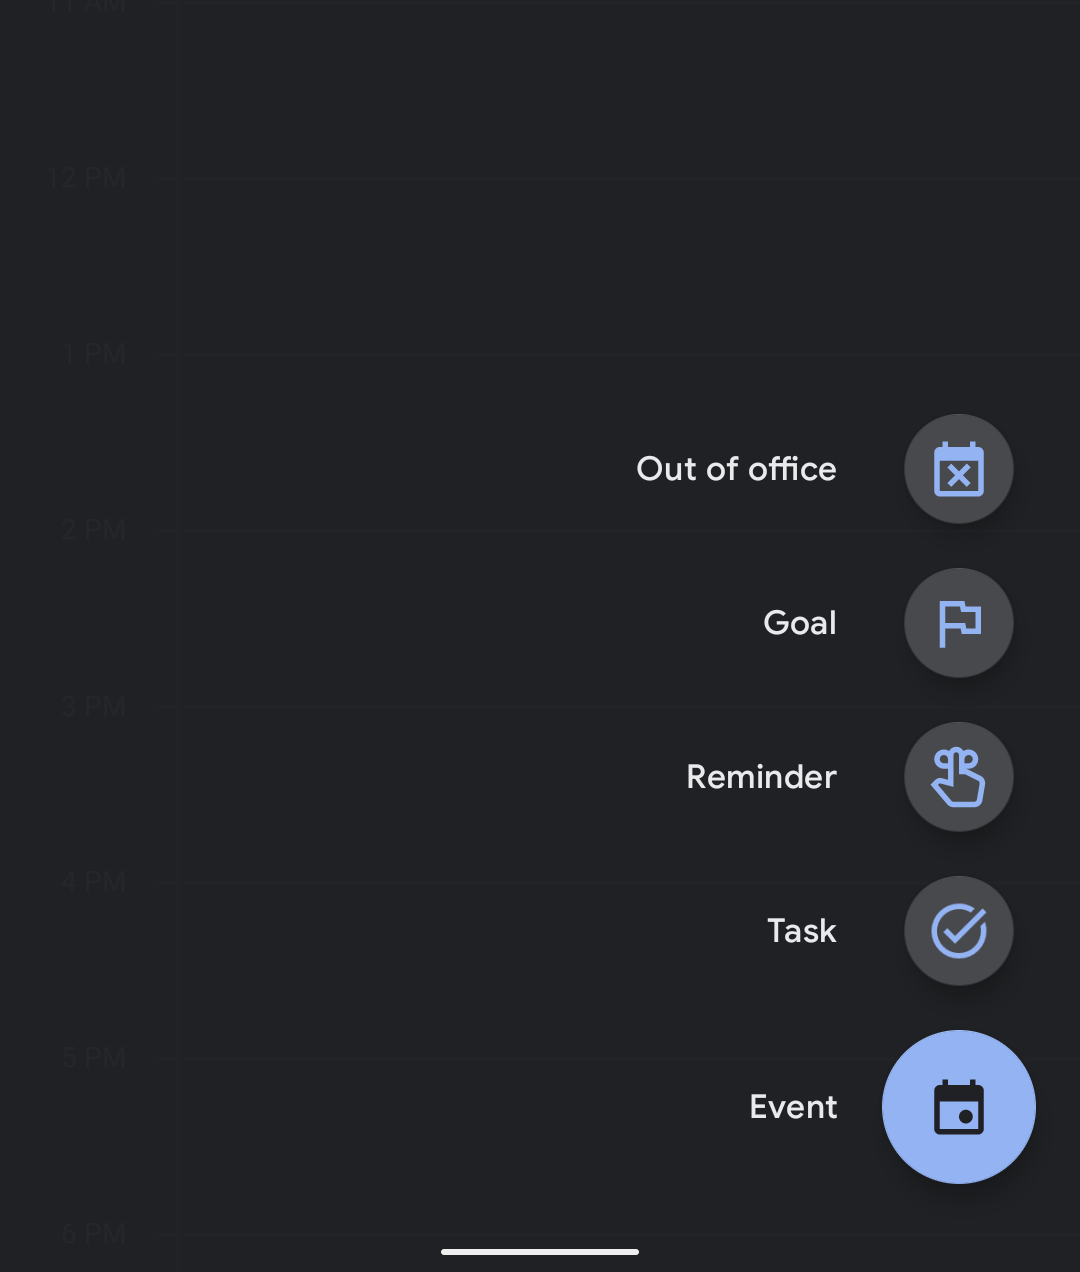The height and width of the screenshot is (1272, 1080).
Task: Tap the Goal flag icon
Action: 958,623
